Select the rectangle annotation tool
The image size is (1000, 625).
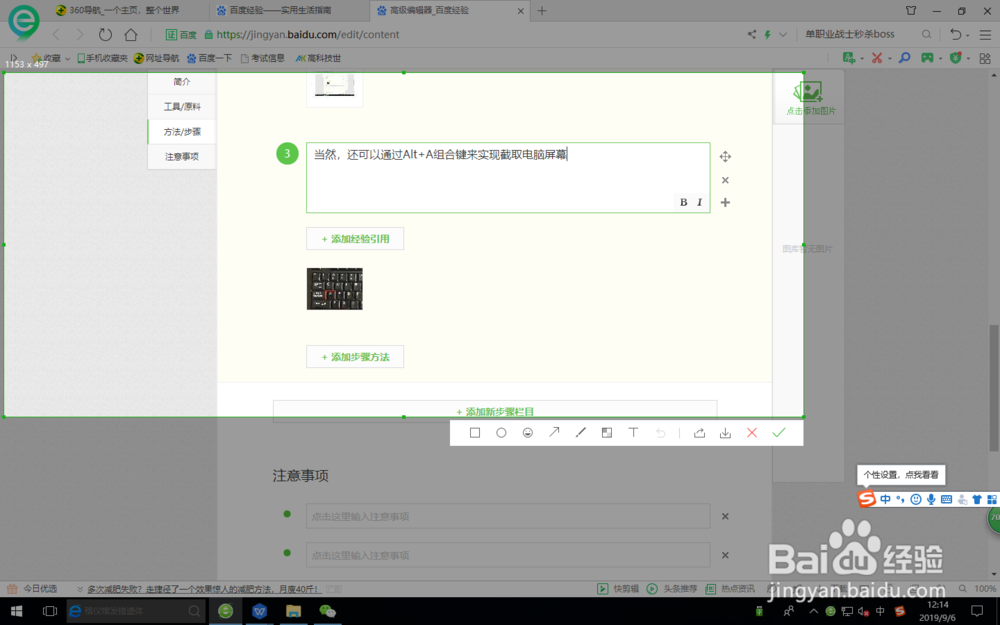click(474, 433)
